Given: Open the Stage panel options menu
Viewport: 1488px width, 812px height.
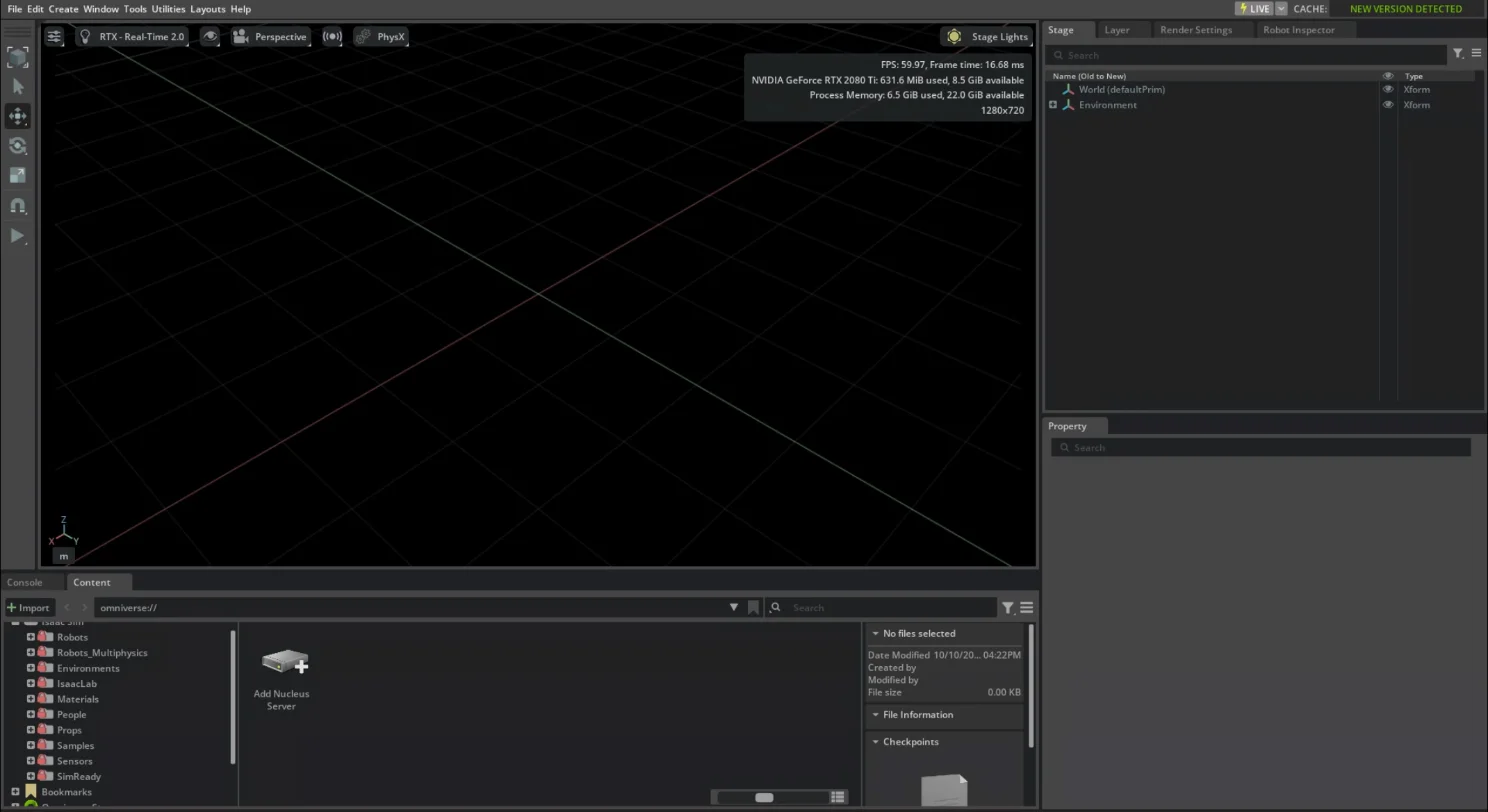Looking at the screenshot, I should (1476, 54).
